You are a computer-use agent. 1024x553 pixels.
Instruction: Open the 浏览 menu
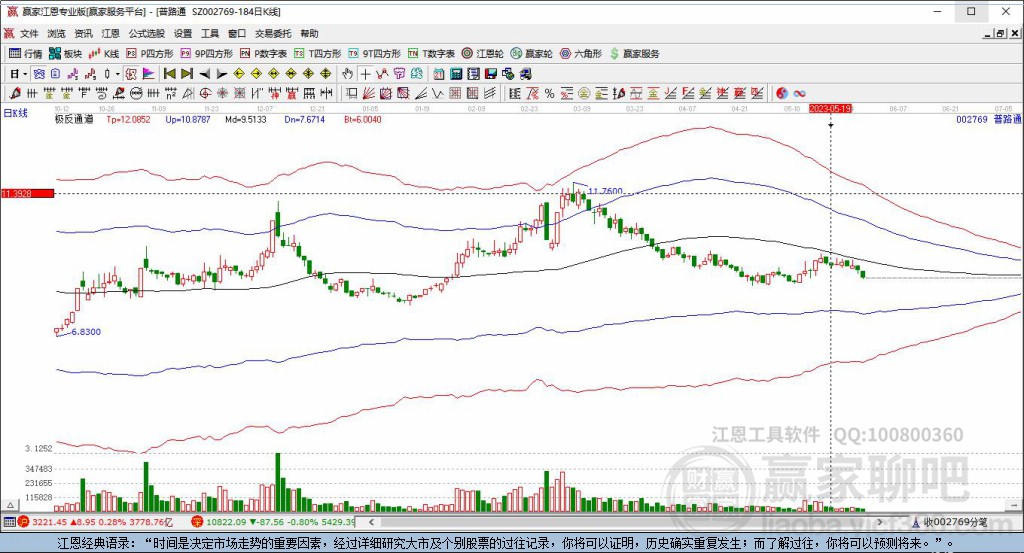click(x=56, y=33)
